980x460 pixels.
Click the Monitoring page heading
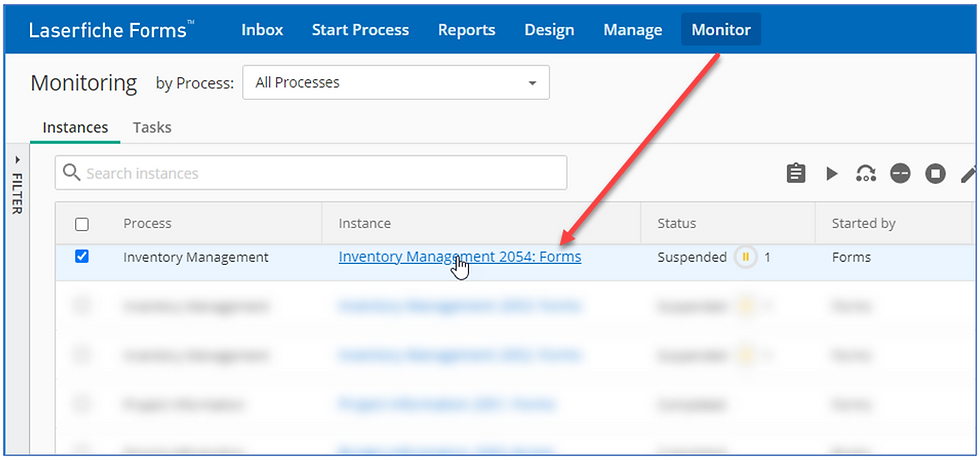[x=84, y=82]
